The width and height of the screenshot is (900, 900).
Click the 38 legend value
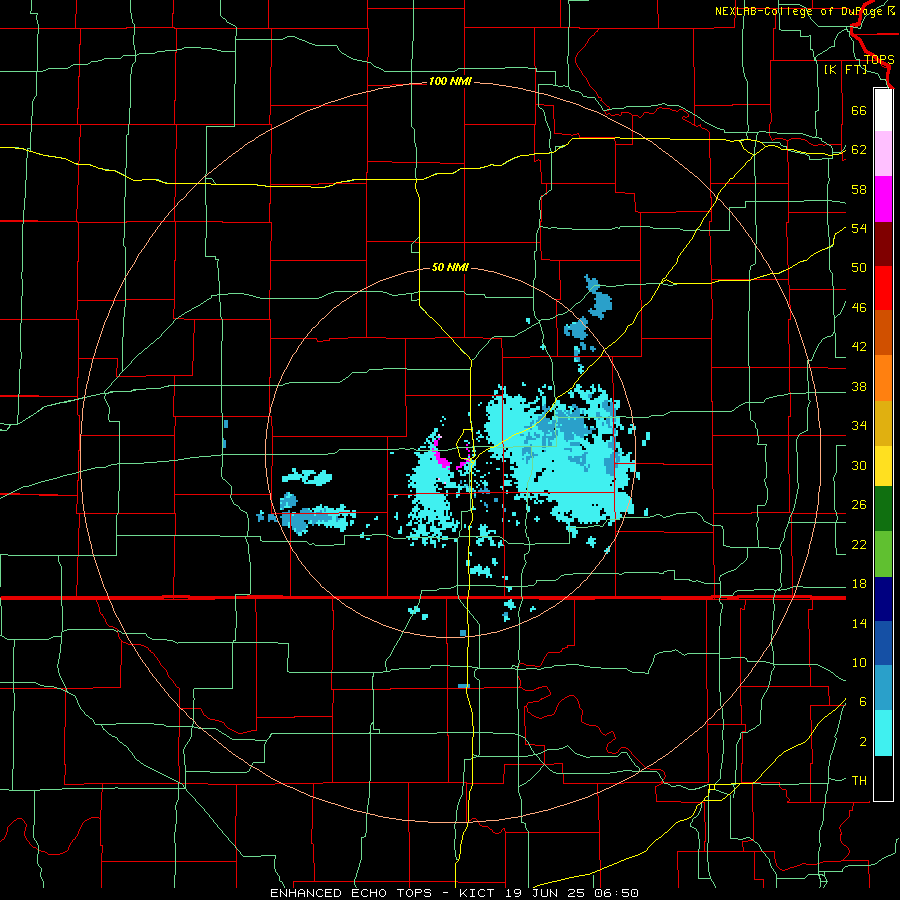[x=859, y=387]
